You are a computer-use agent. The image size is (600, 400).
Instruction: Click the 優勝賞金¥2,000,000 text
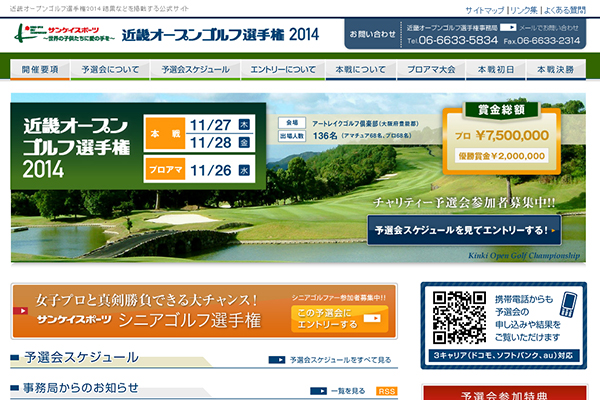[x=501, y=156]
